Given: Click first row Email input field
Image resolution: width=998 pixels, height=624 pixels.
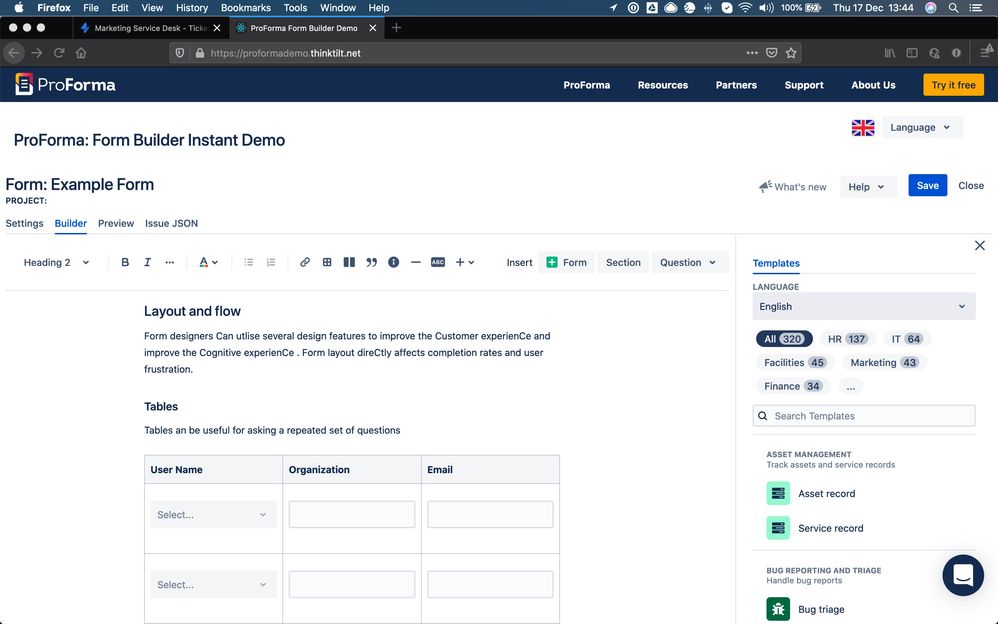Looking at the screenshot, I should click(490, 514).
